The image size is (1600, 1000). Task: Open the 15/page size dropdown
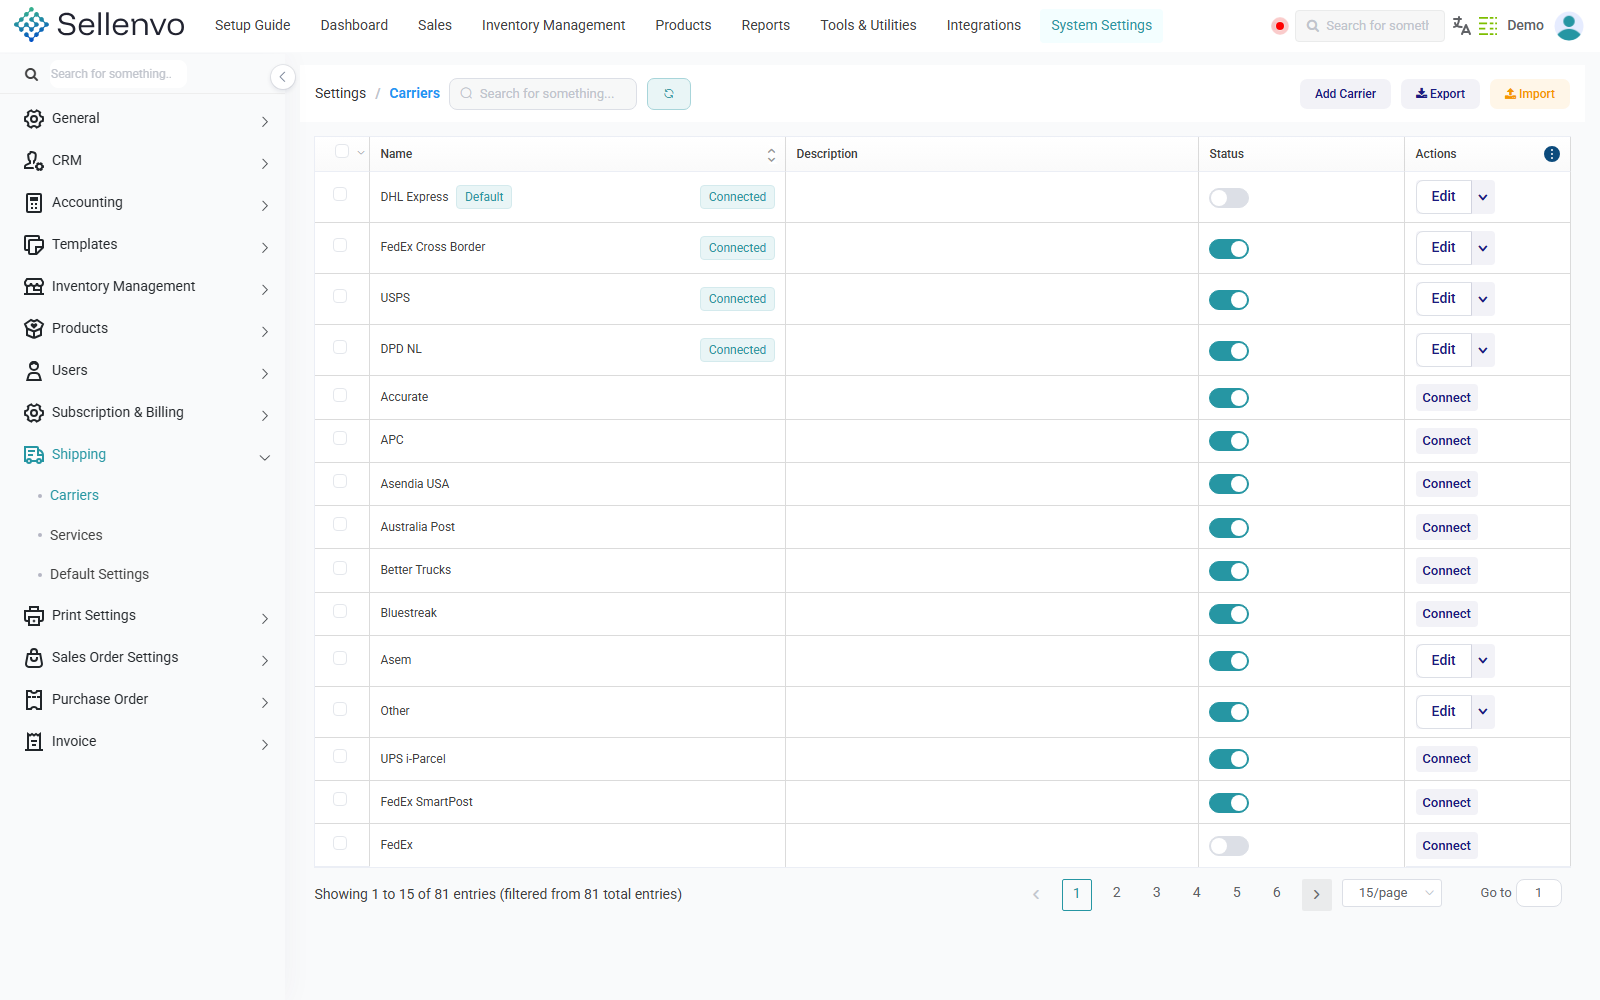click(1392, 893)
